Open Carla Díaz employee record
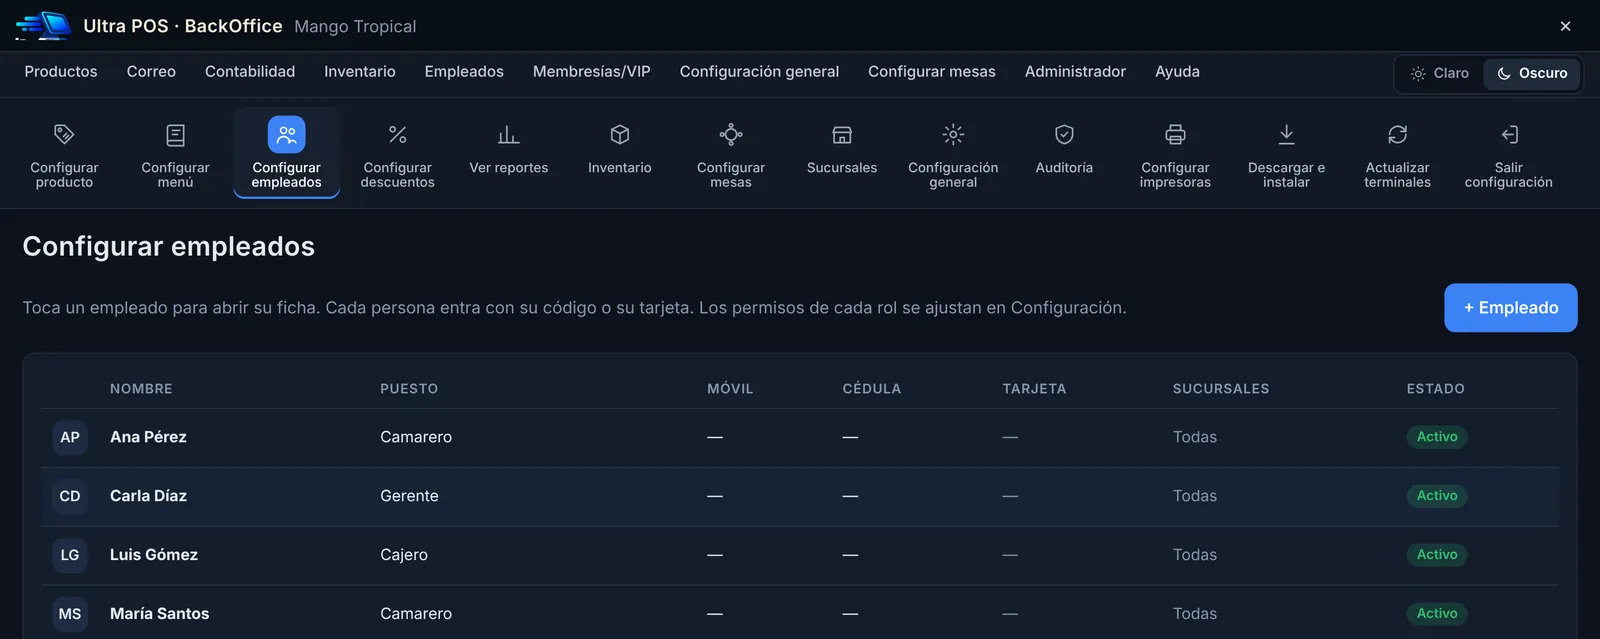This screenshot has height=639, width=1600. 800,496
